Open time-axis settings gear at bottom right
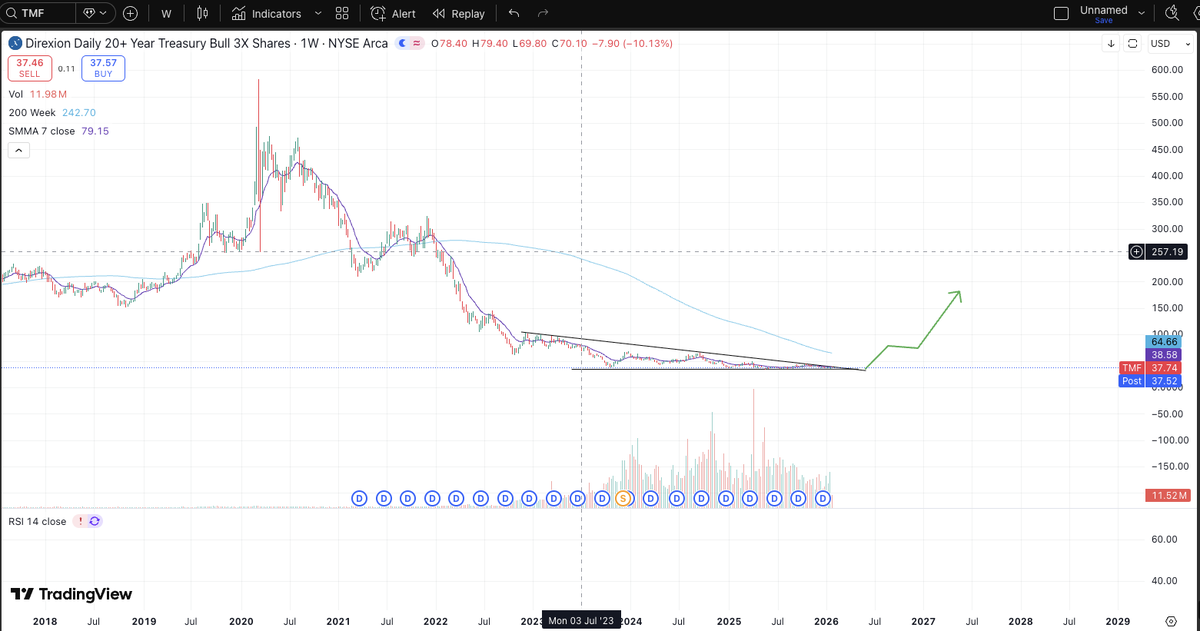1200x631 pixels. pyautogui.click(x=1171, y=621)
